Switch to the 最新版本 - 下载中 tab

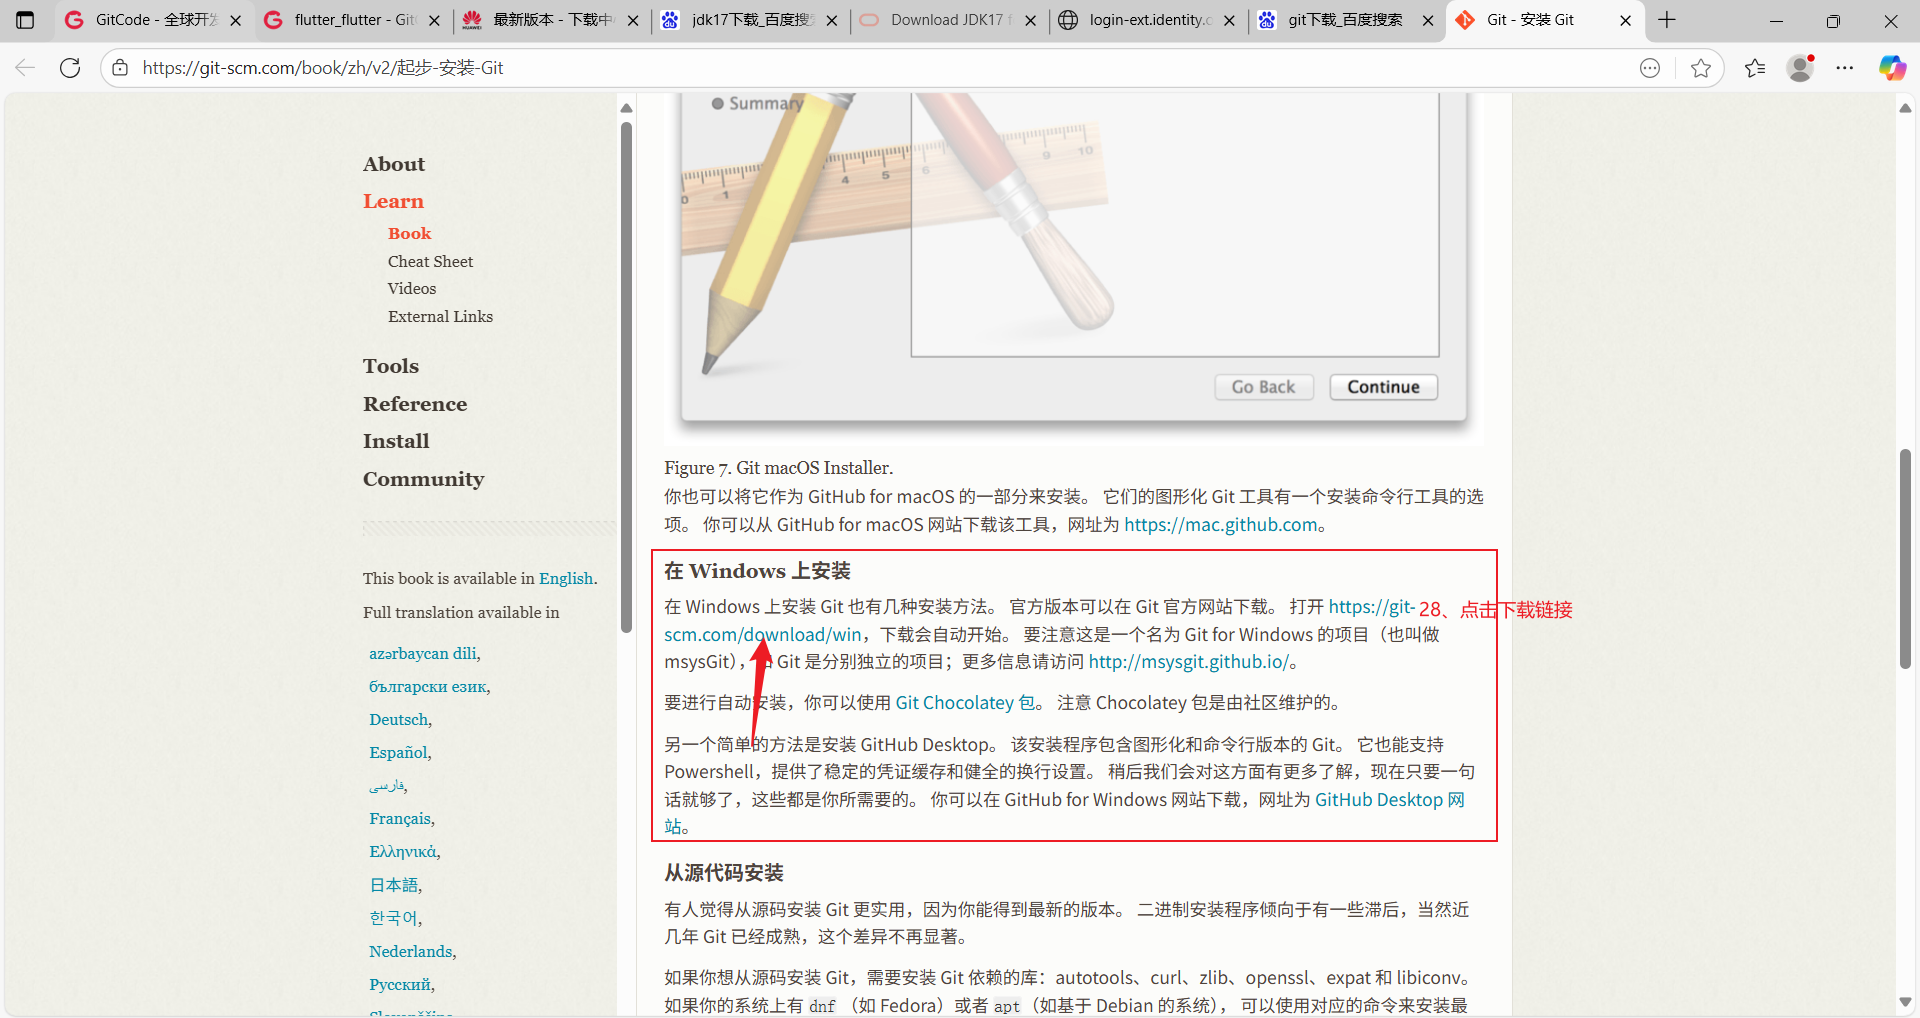pyautogui.click(x=552, y=20)
